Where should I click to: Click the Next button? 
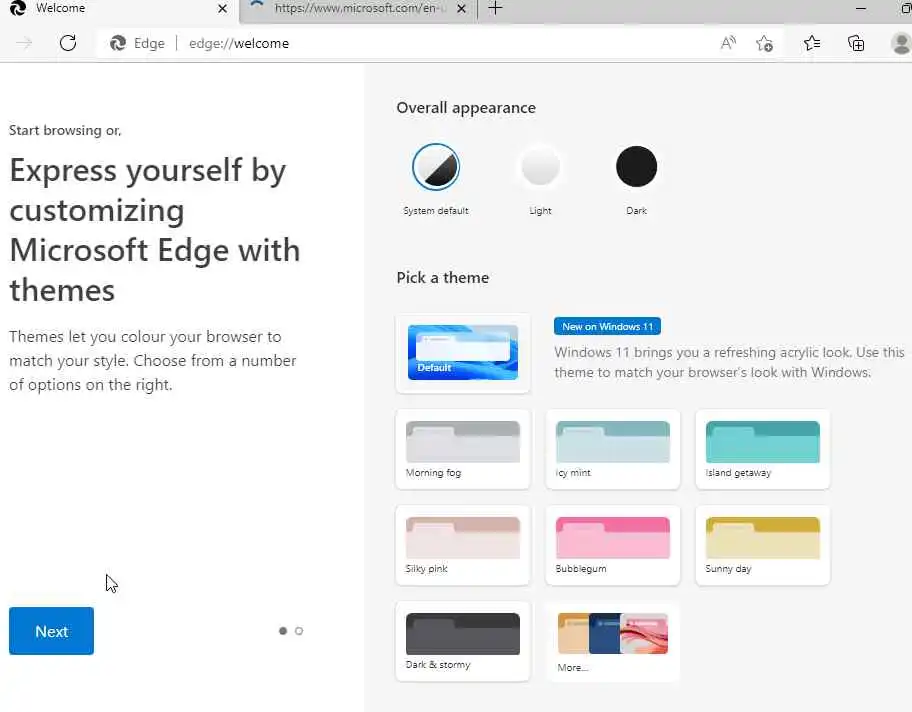coord(51,631)
